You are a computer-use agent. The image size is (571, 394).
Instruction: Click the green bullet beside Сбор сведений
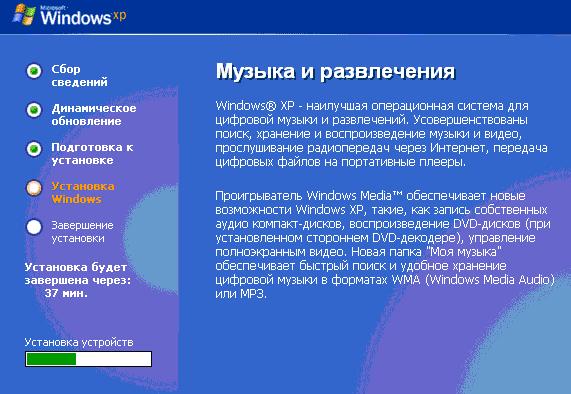(34, 71)
